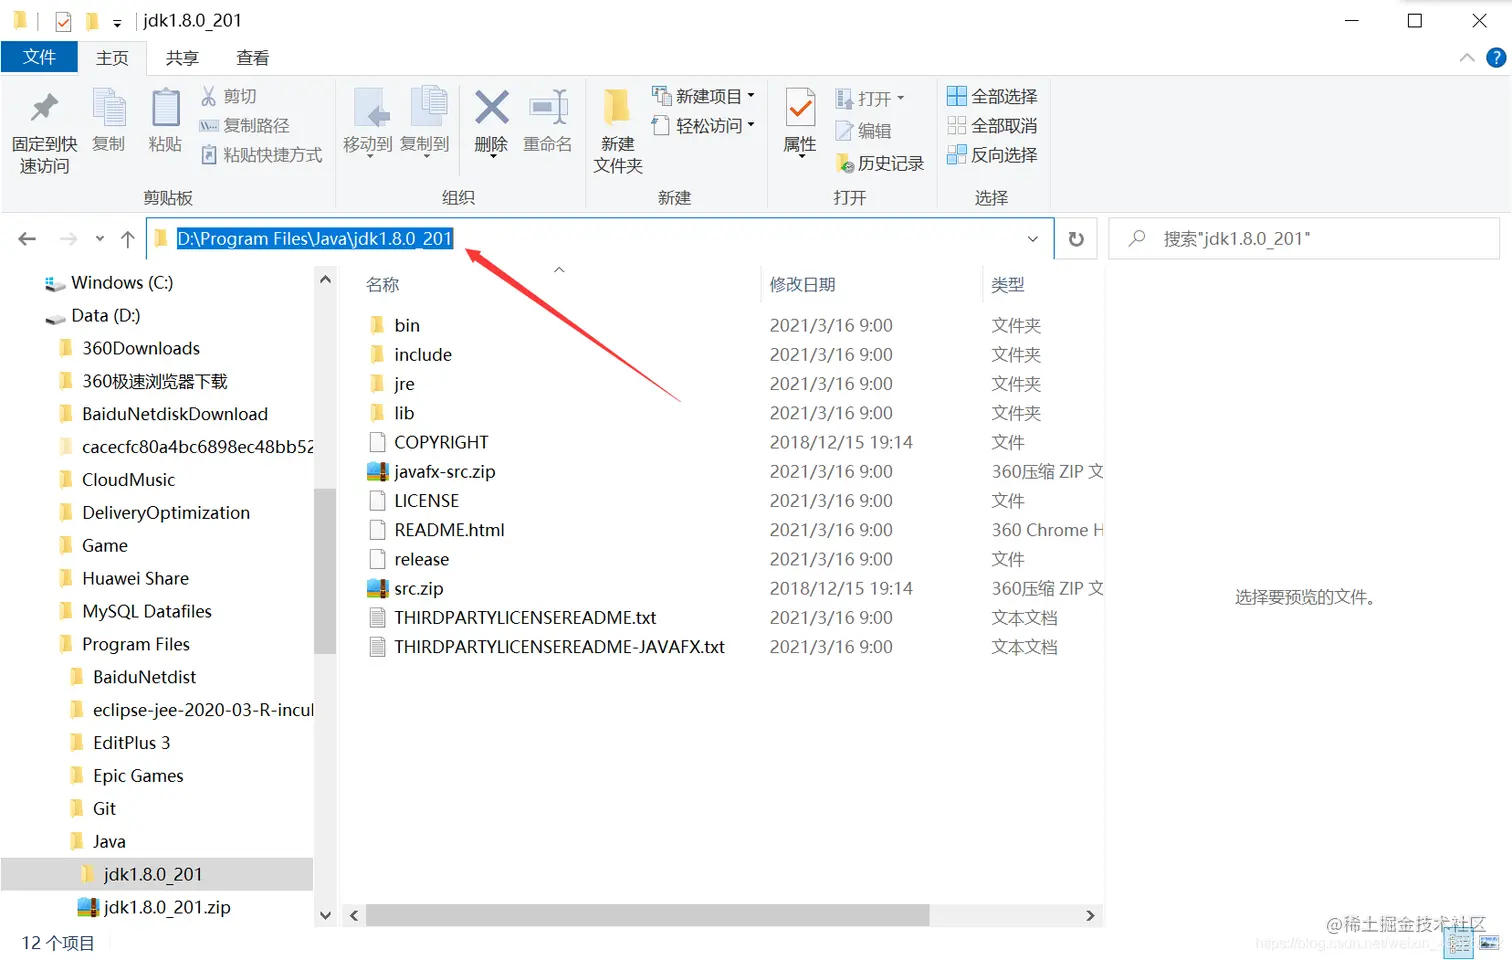Click the Cut scissors icon
Image resolution: width=1512 pixels, height=960 pixels.
pos(208,96)
